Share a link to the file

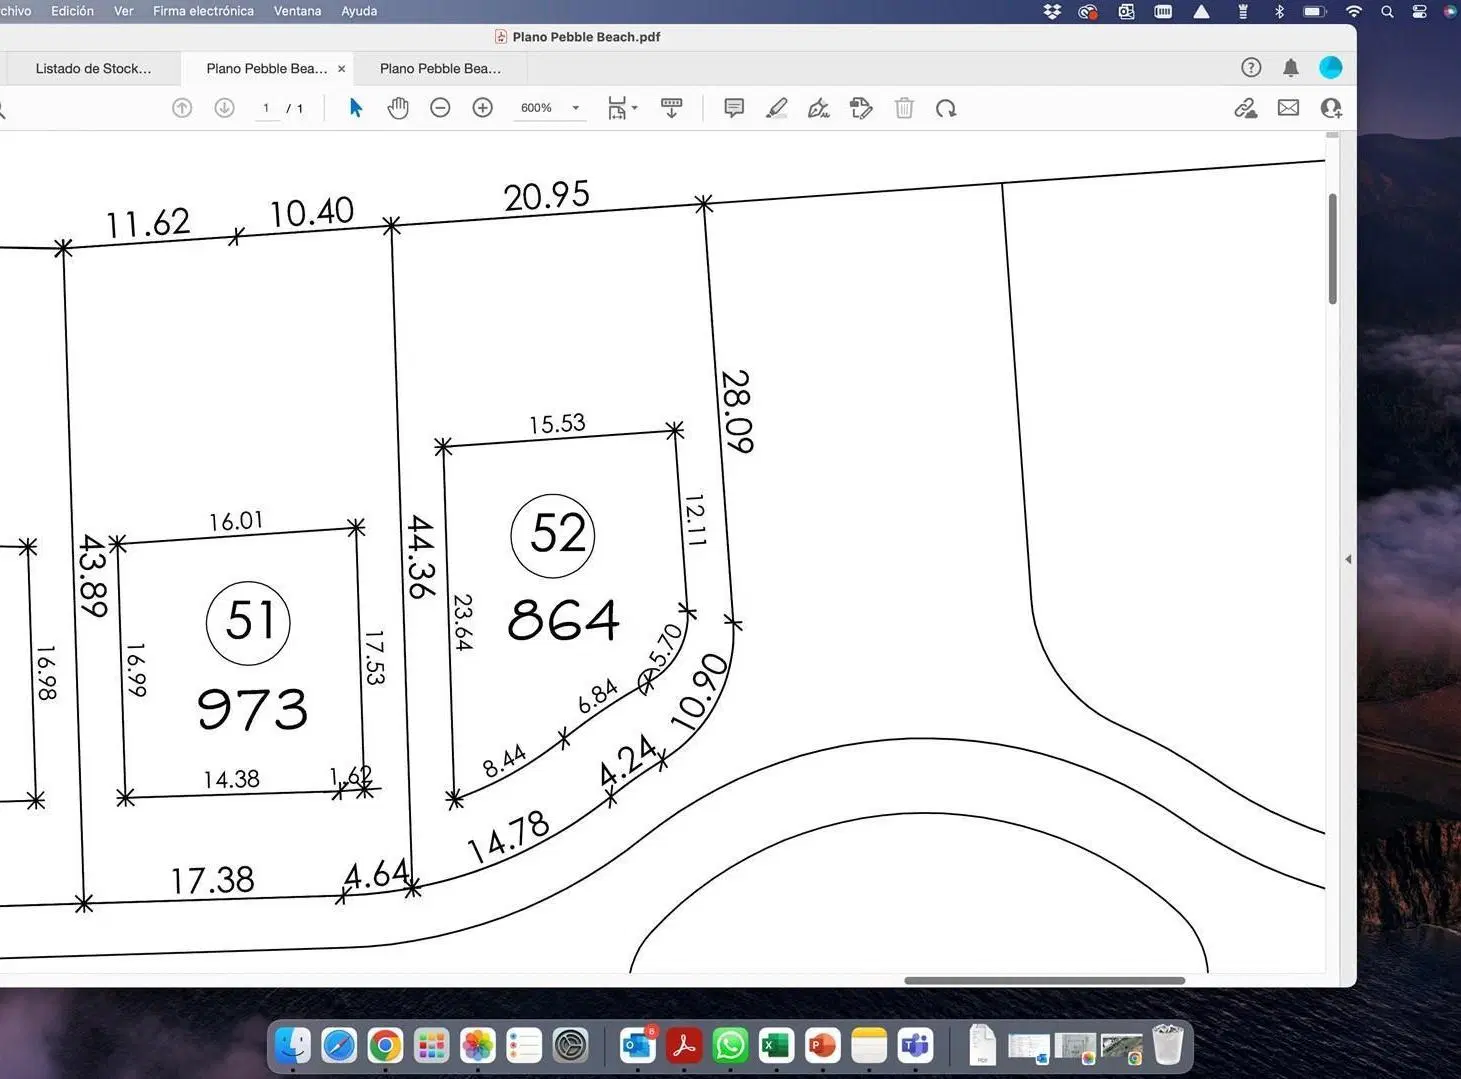pyautogui.click(x=1246, y=108)
